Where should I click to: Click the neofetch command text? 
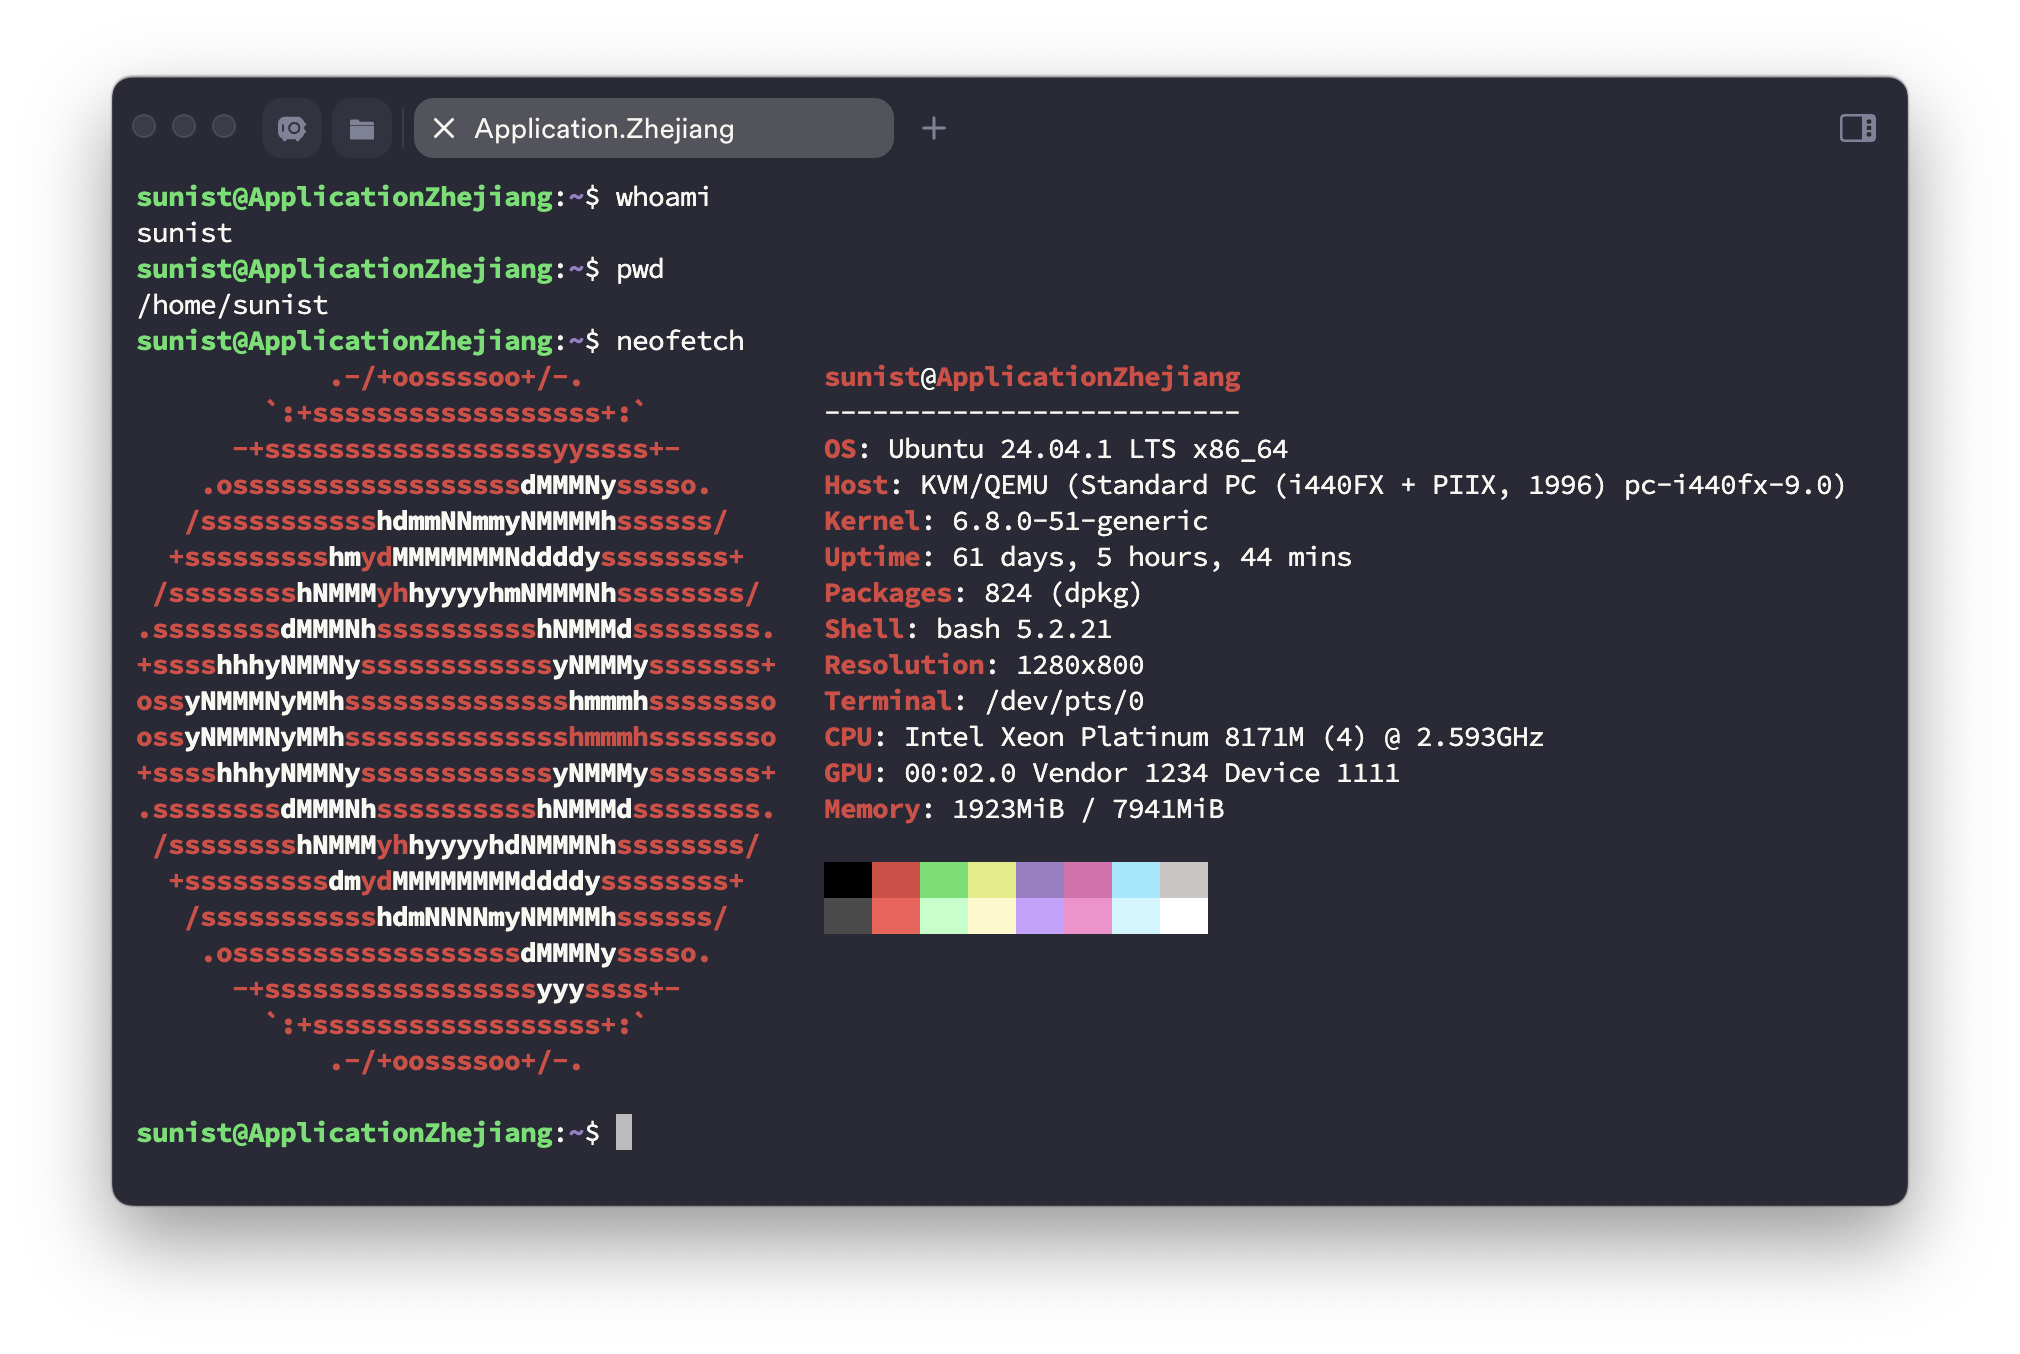click(x=680, y=341)
